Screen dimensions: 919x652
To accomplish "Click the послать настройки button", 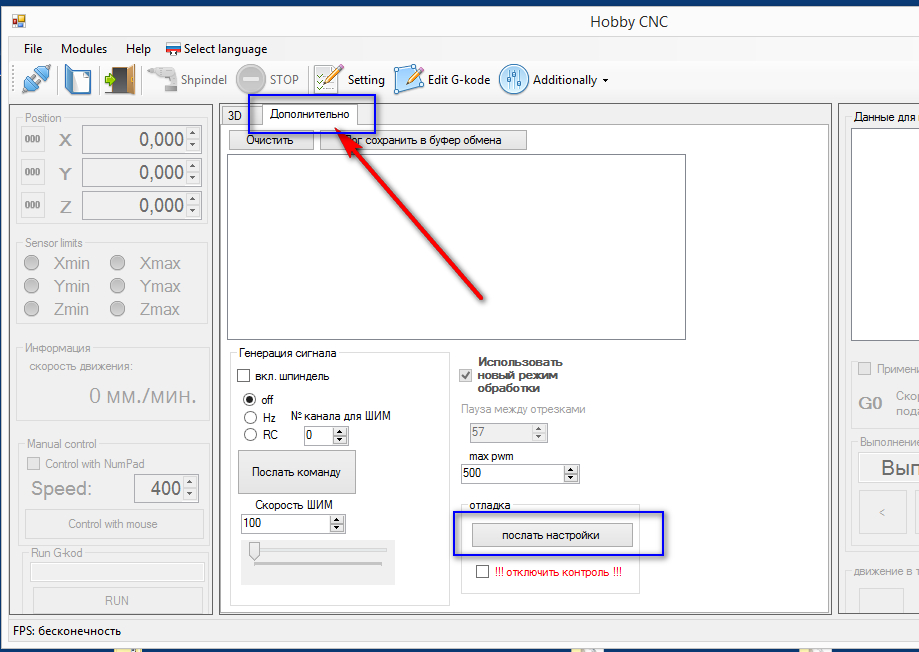I will click(x=552, y=535).
